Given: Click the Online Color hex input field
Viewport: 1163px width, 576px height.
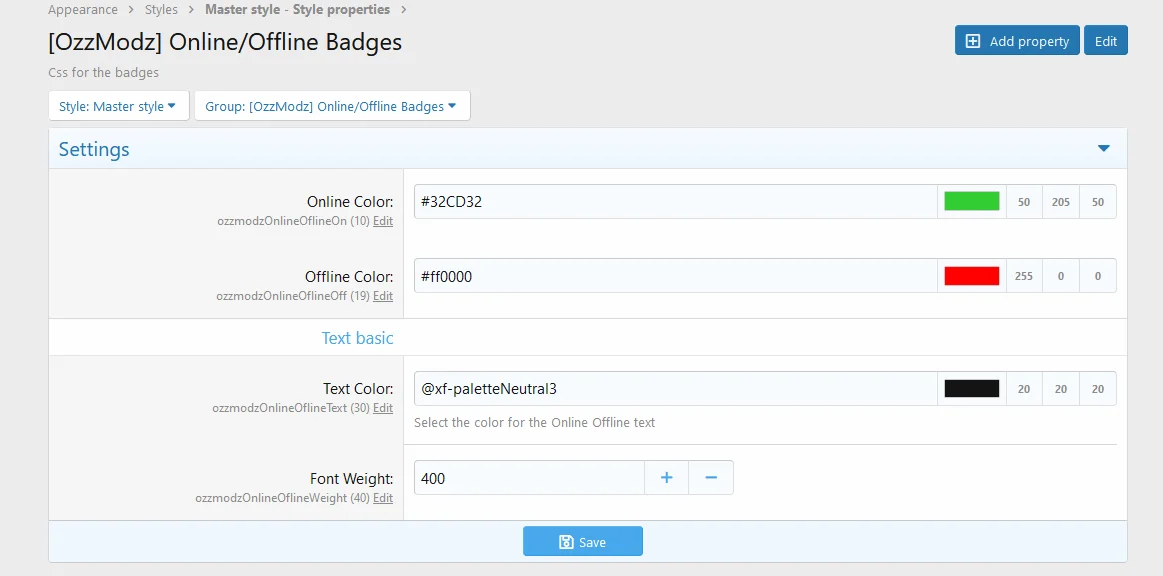Looking at the screenshot, I should (675, 201).
